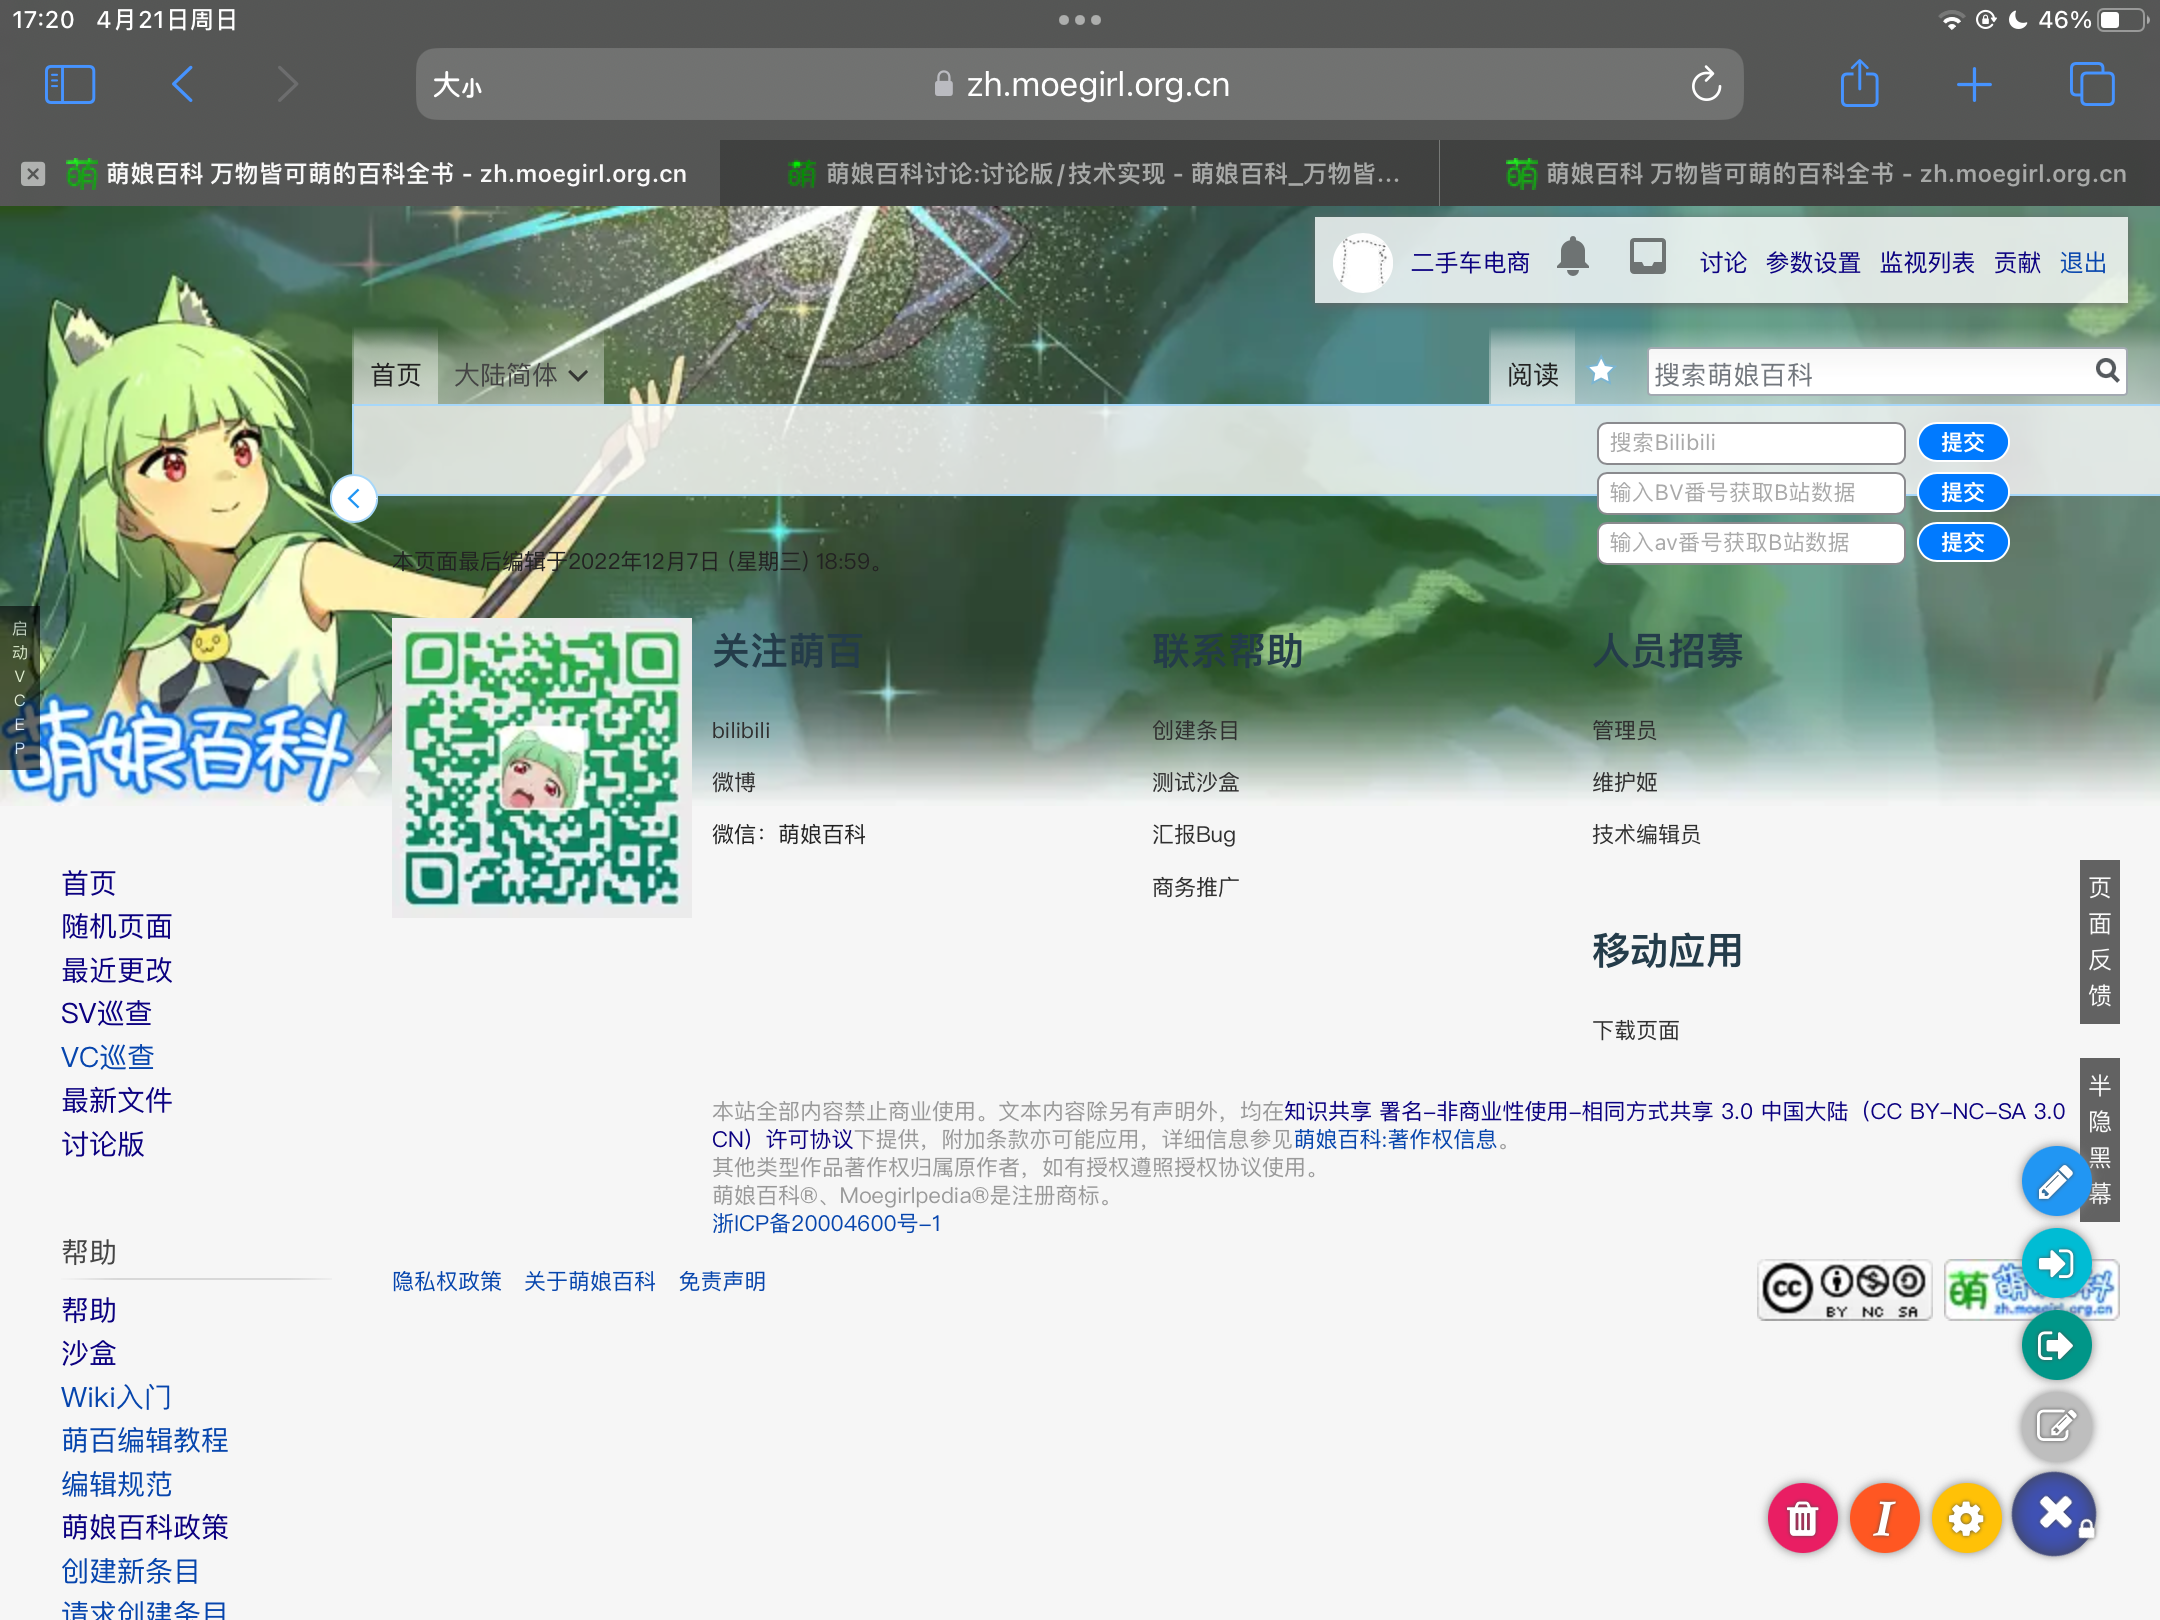Close the floating tool menu X button
Image resolution: width=2160 pixels, height=1620 pixels.
[2054, 1514]
